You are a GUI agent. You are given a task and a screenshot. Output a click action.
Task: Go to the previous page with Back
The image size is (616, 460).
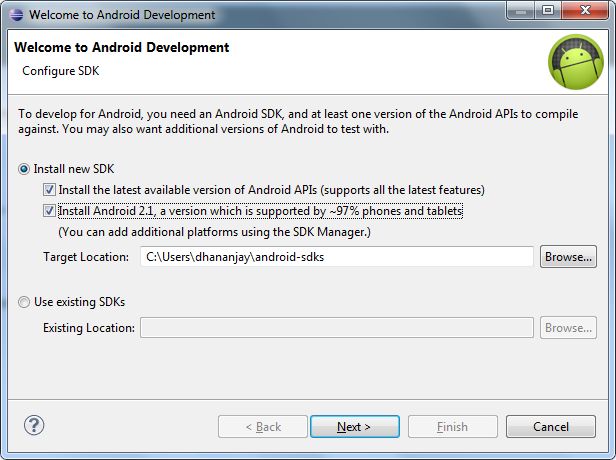pos(263,427)
